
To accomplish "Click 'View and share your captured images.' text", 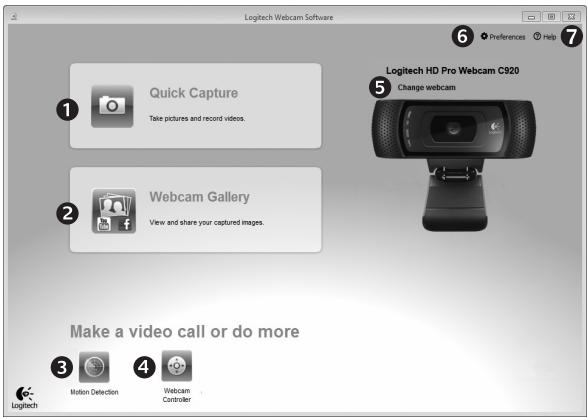I will click(x=207, y=222).
